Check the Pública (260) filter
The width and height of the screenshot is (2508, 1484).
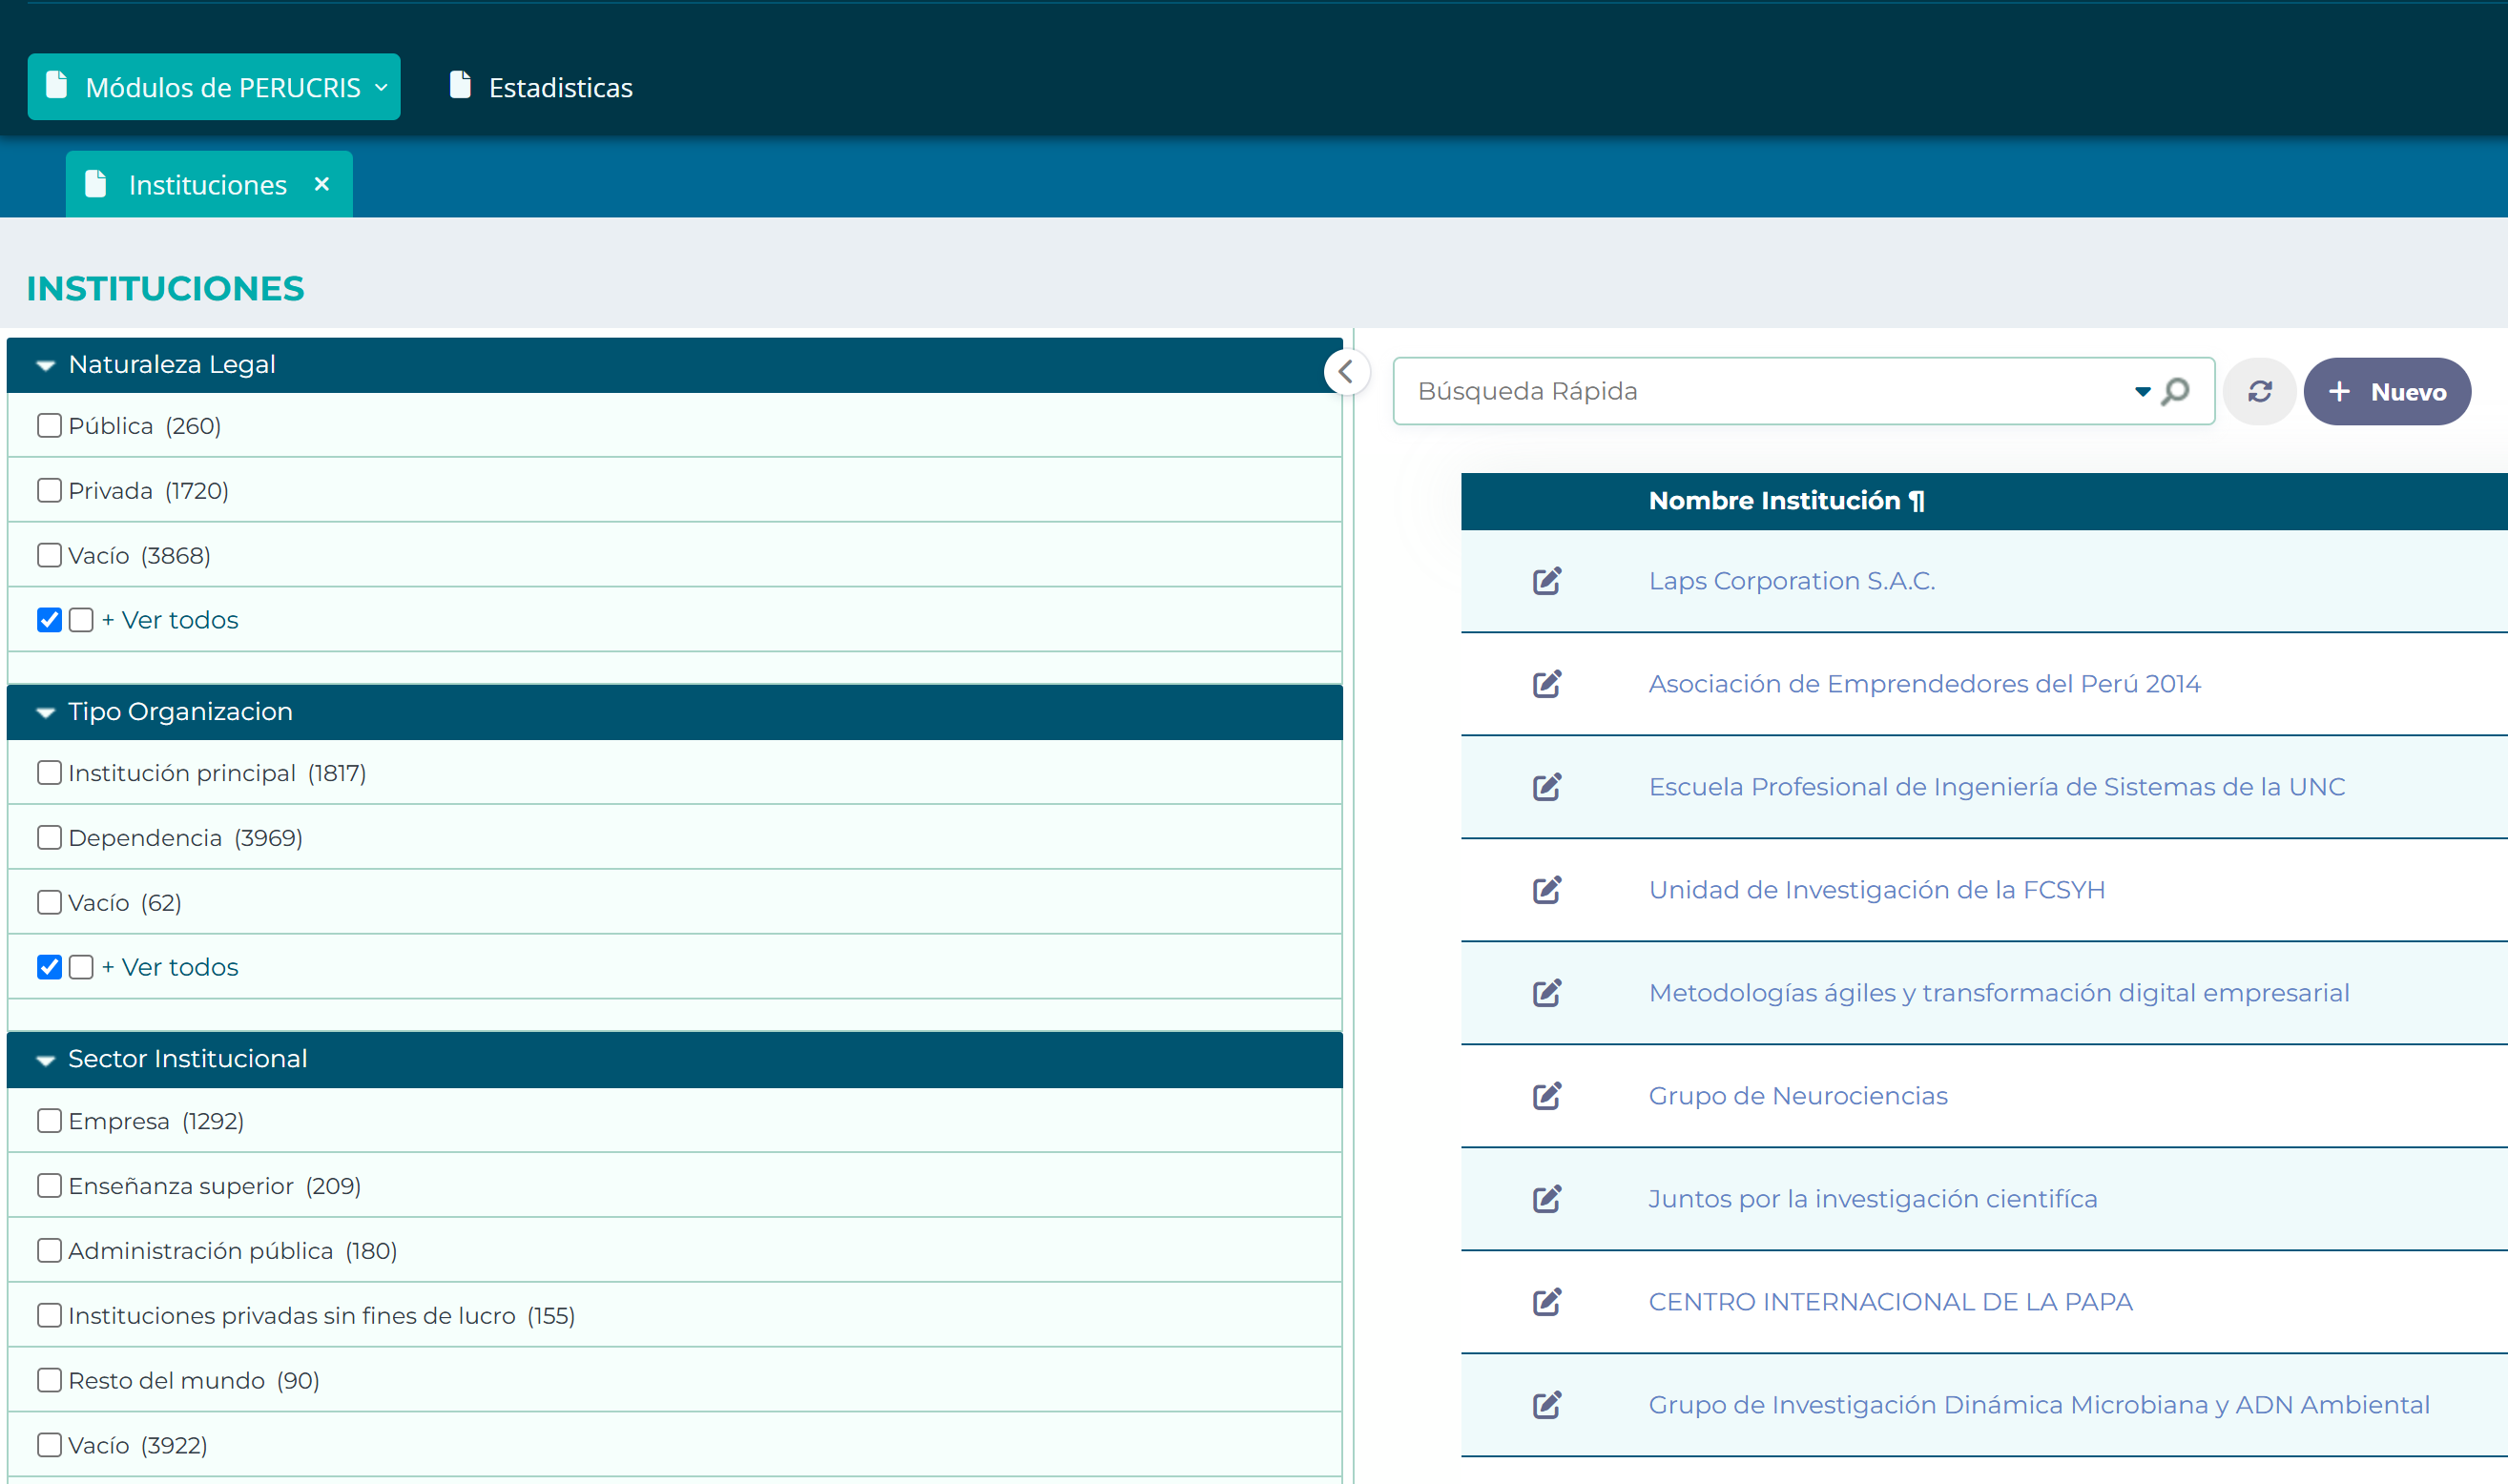click(x=49, y=426)
